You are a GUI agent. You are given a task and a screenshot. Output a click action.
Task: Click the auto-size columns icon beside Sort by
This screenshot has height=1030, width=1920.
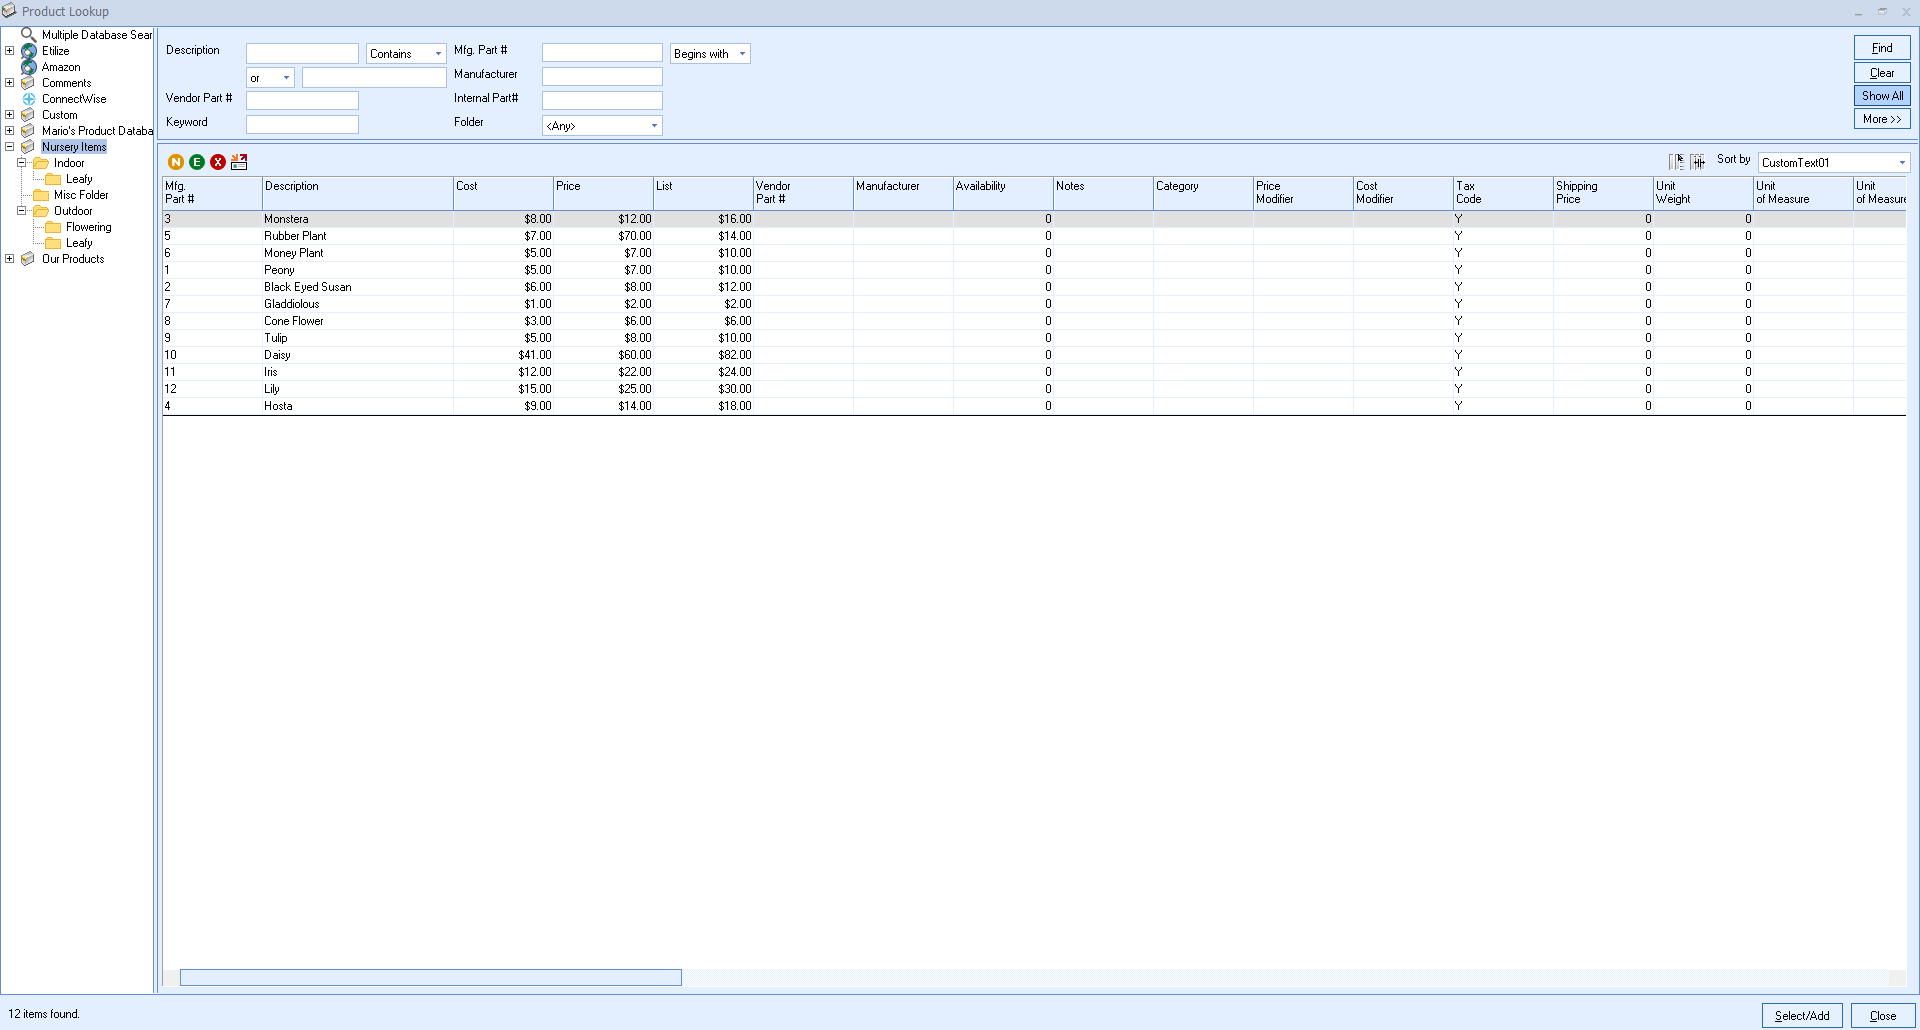(1698, 161)
